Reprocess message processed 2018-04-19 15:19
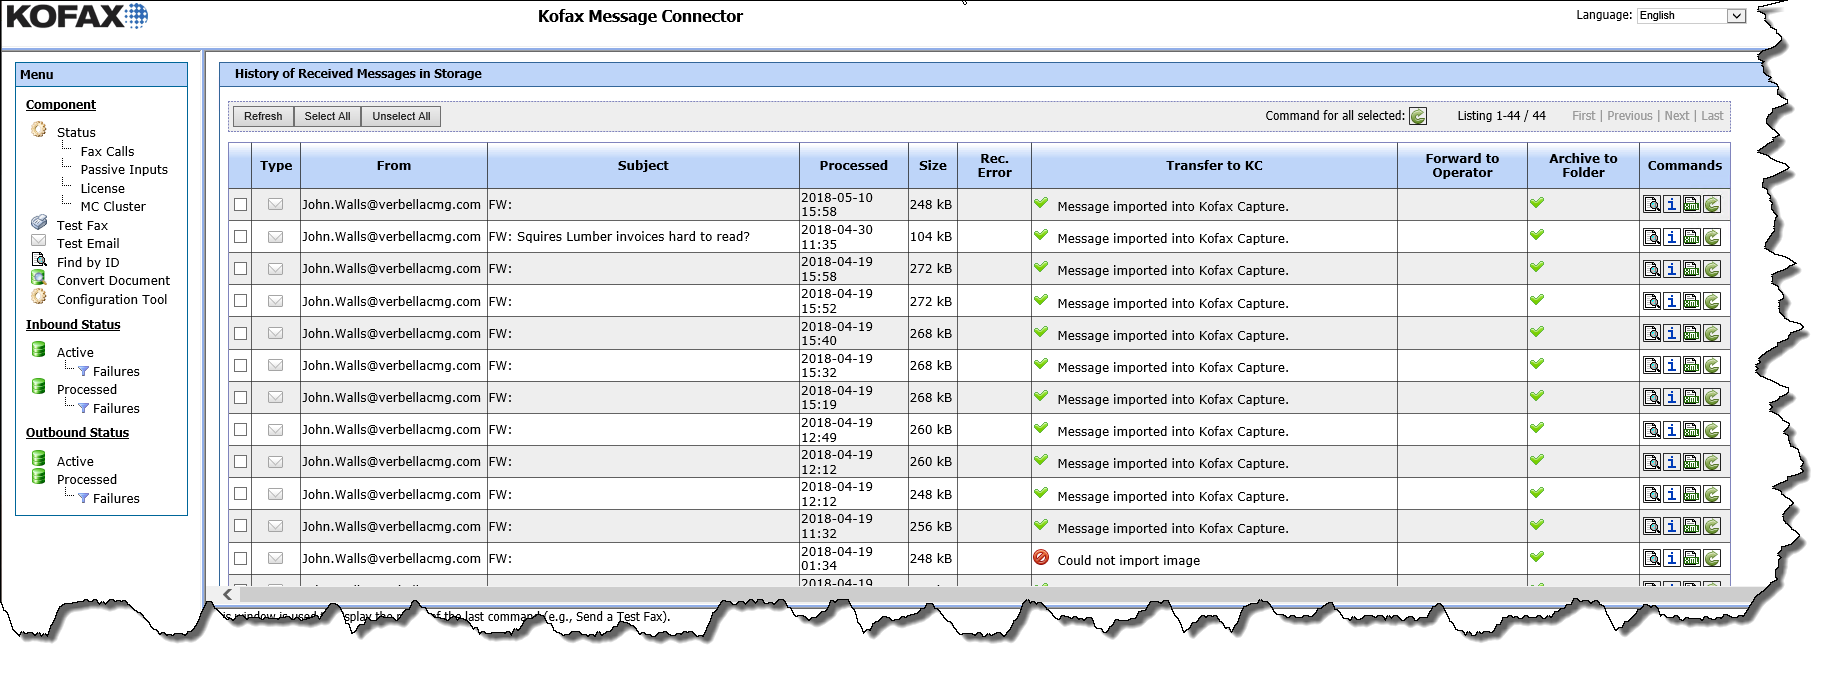Screen dimensions: 1831x674 click(x=1712, y=397)
